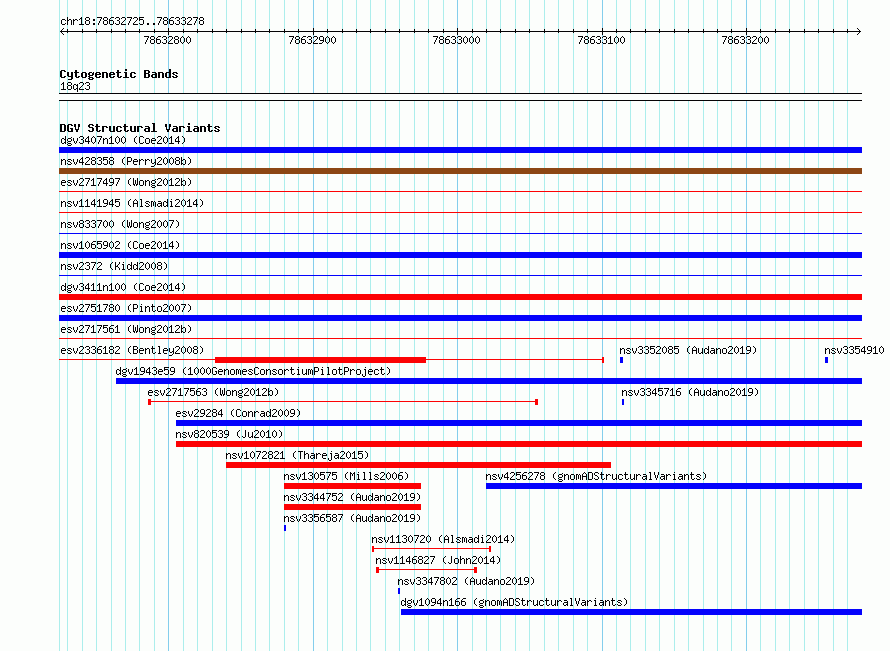Click the dgv3407n100 (Coe2014) blue variant bar
Viewport: 890px width, 651px height.
click(x=460, y=150)
